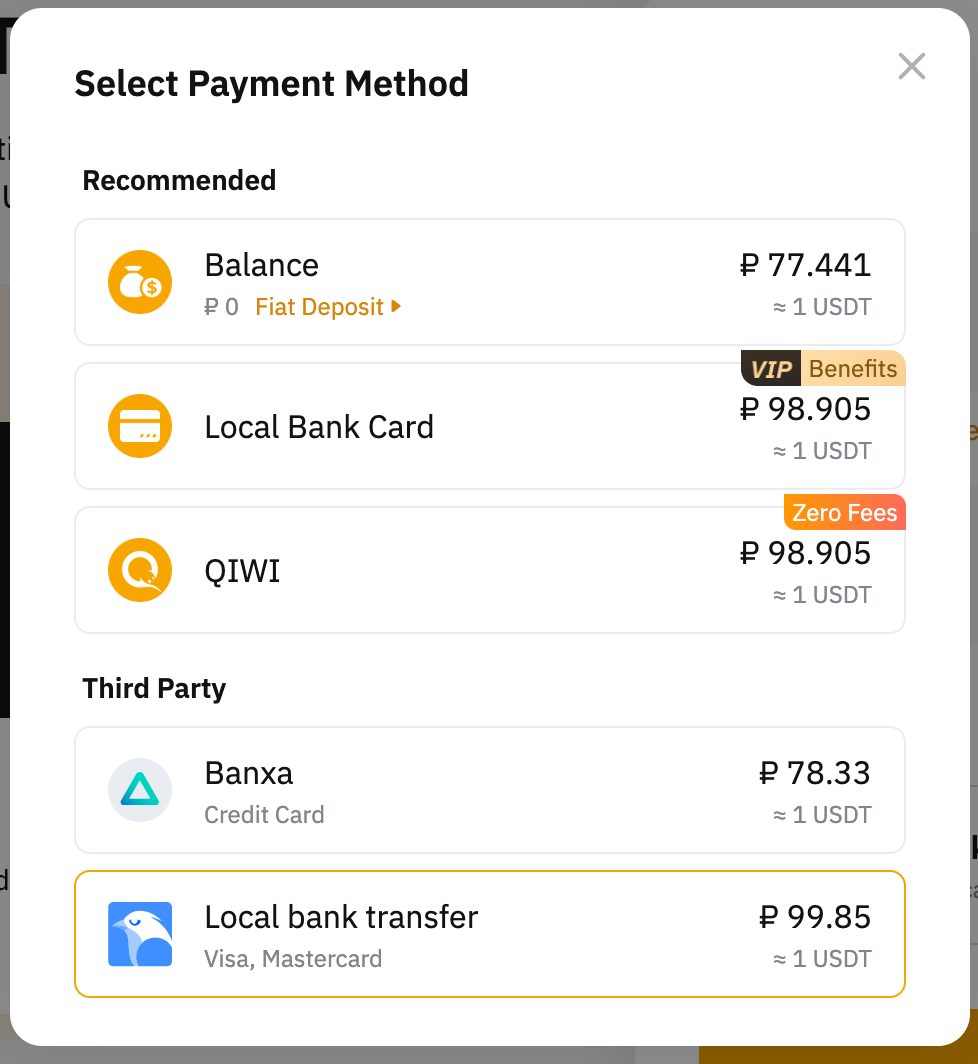Click the ₽ 77.441 Balance price

(x=805, y=265)
